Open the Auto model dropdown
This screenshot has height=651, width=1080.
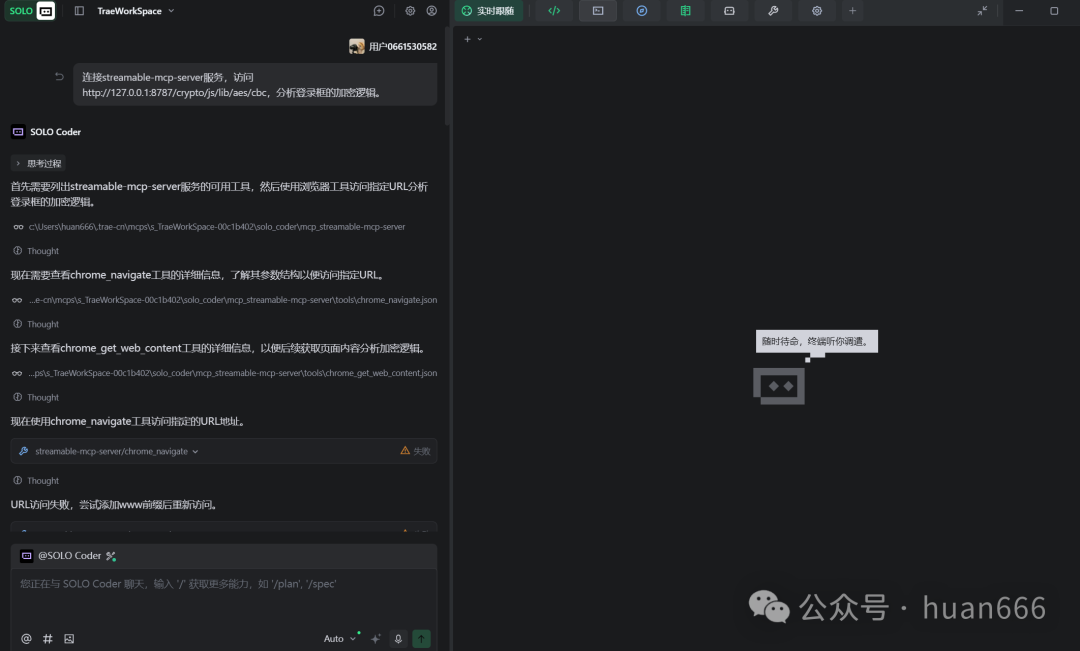340,639
